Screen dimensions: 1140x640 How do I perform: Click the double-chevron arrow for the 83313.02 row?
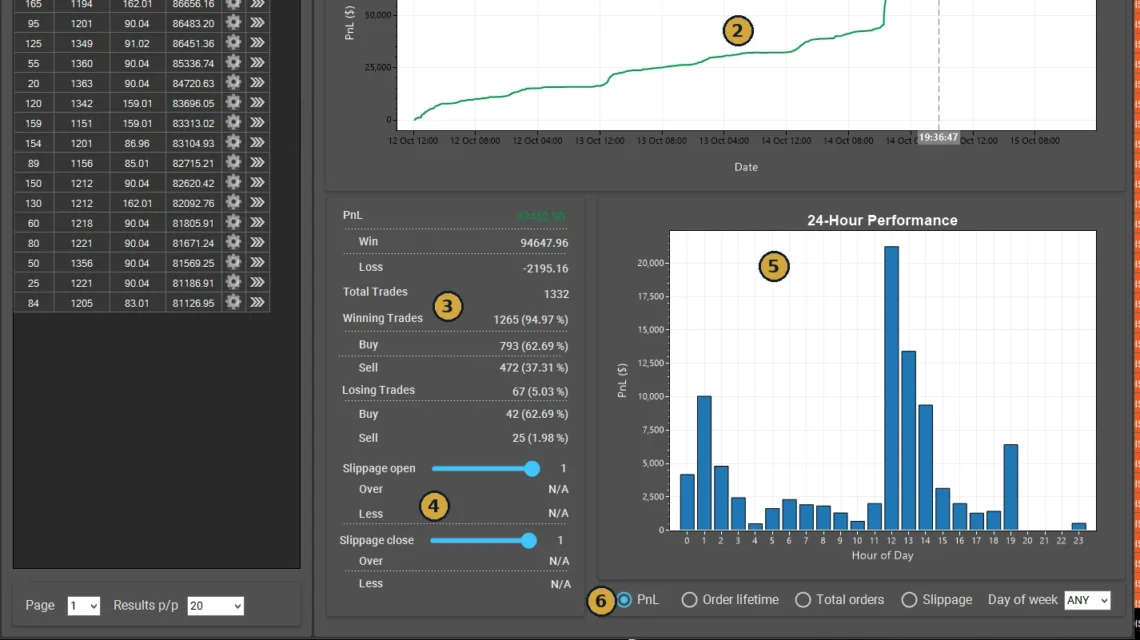[x=257, y=123]
